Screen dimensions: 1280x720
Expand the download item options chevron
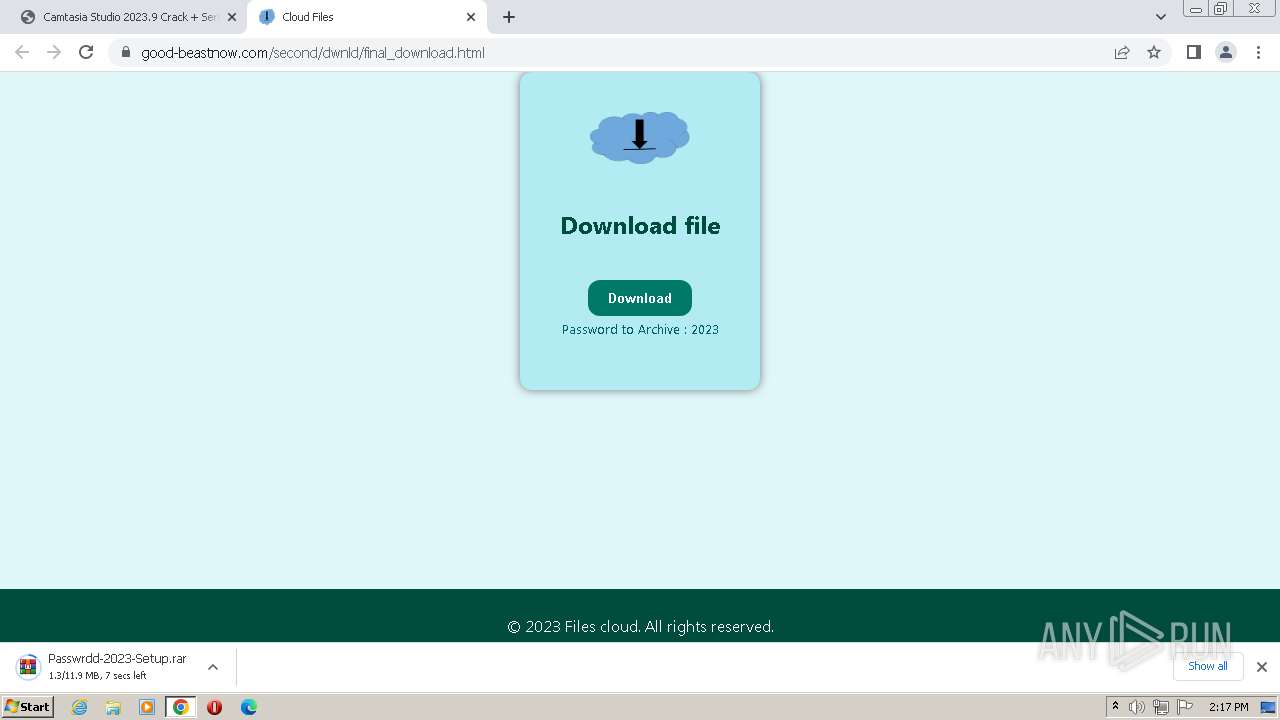tap(213, 667)
